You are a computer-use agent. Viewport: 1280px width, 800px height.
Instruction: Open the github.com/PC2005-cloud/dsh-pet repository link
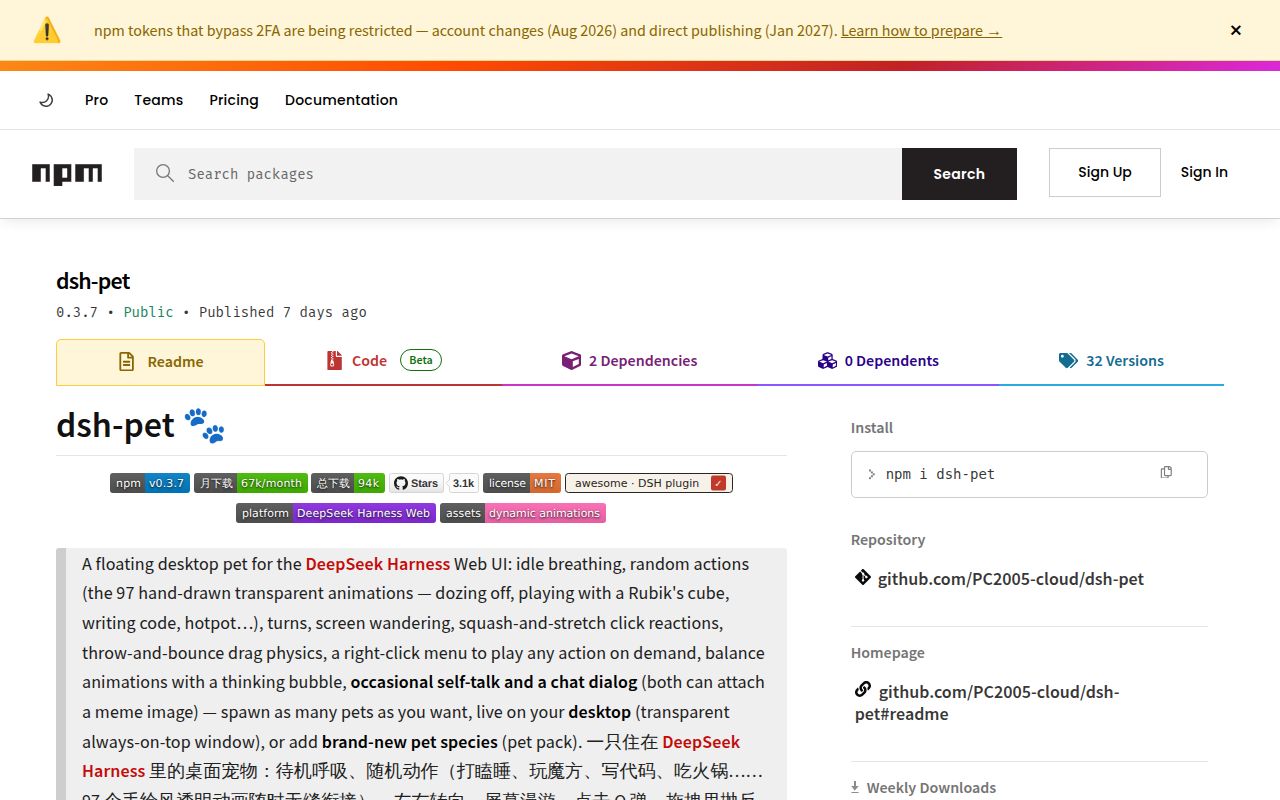(x=1010, y=579)
